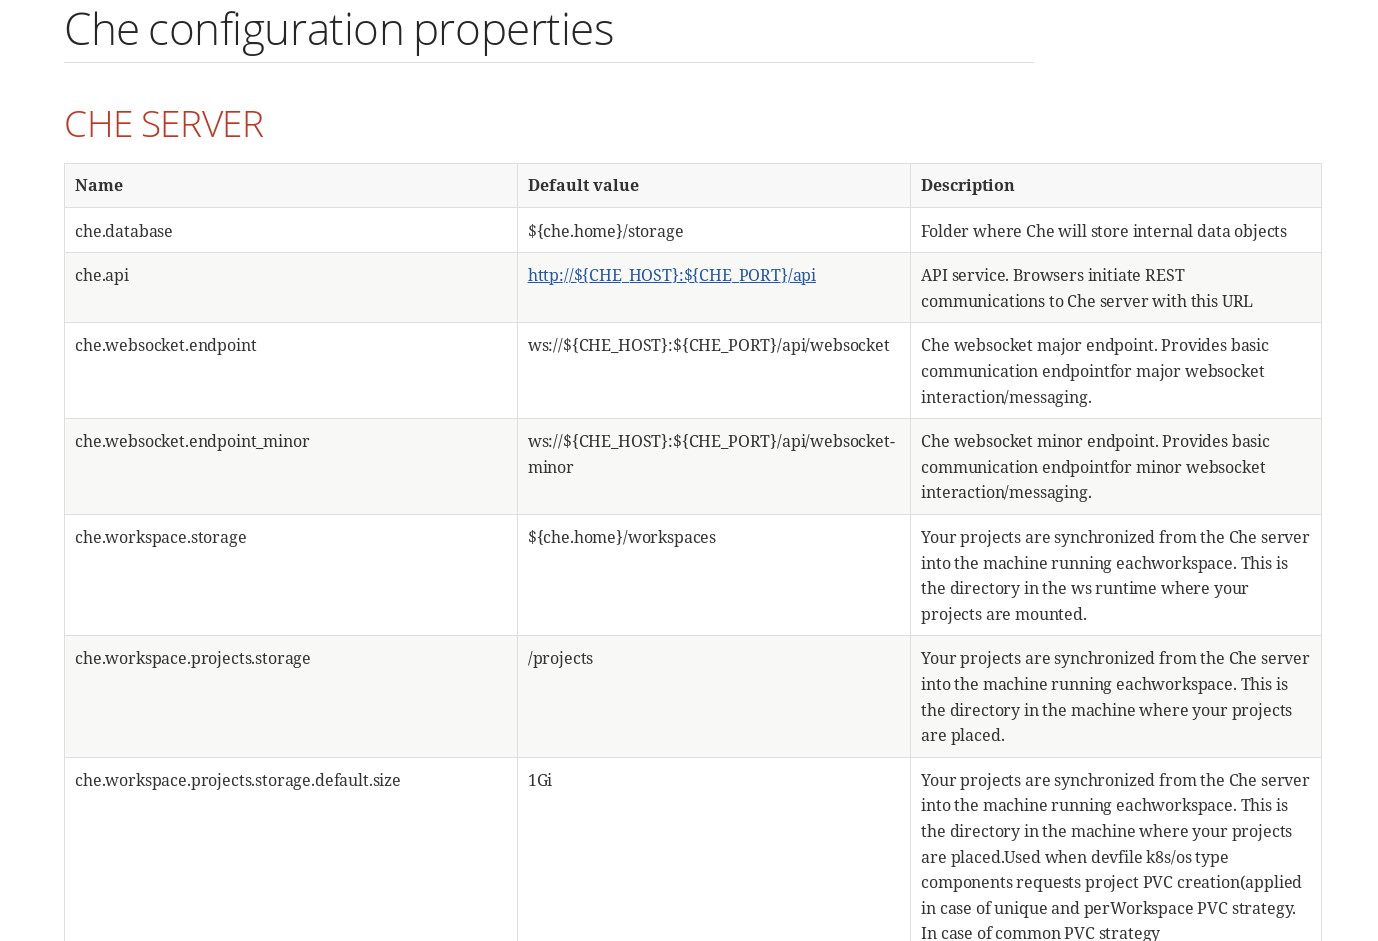Click the 'Name' column header
This screenshot has width=1378, height=941.
[291, 186]
